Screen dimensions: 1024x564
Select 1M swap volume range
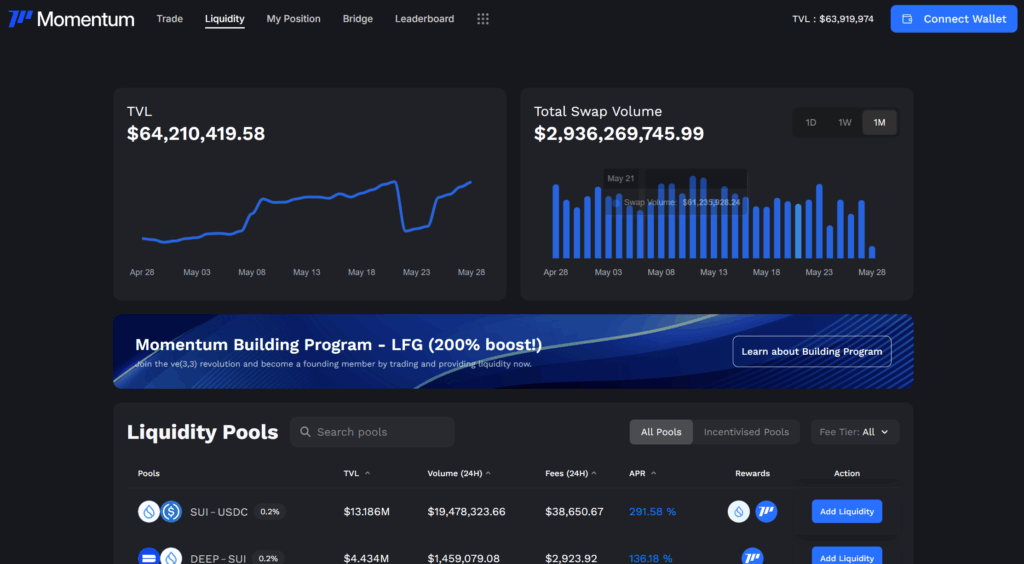point(880,123)
